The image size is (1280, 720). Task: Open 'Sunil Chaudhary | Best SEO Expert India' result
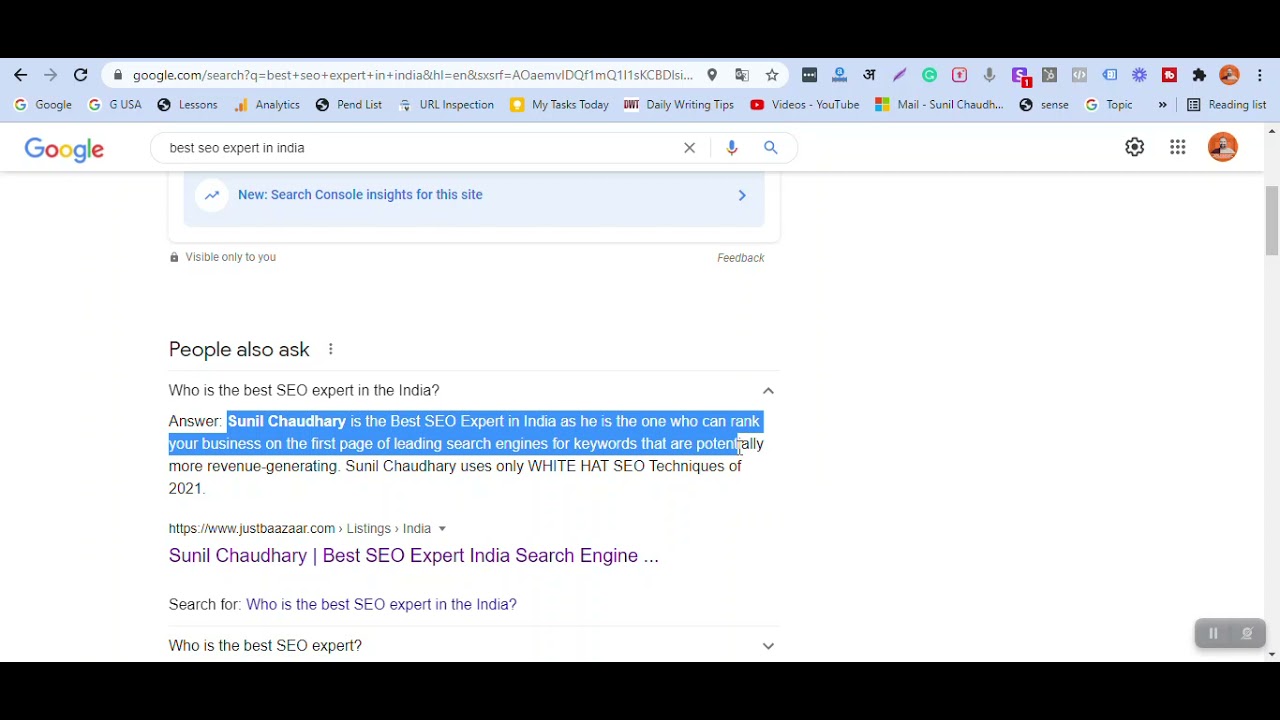coord(414,556)
